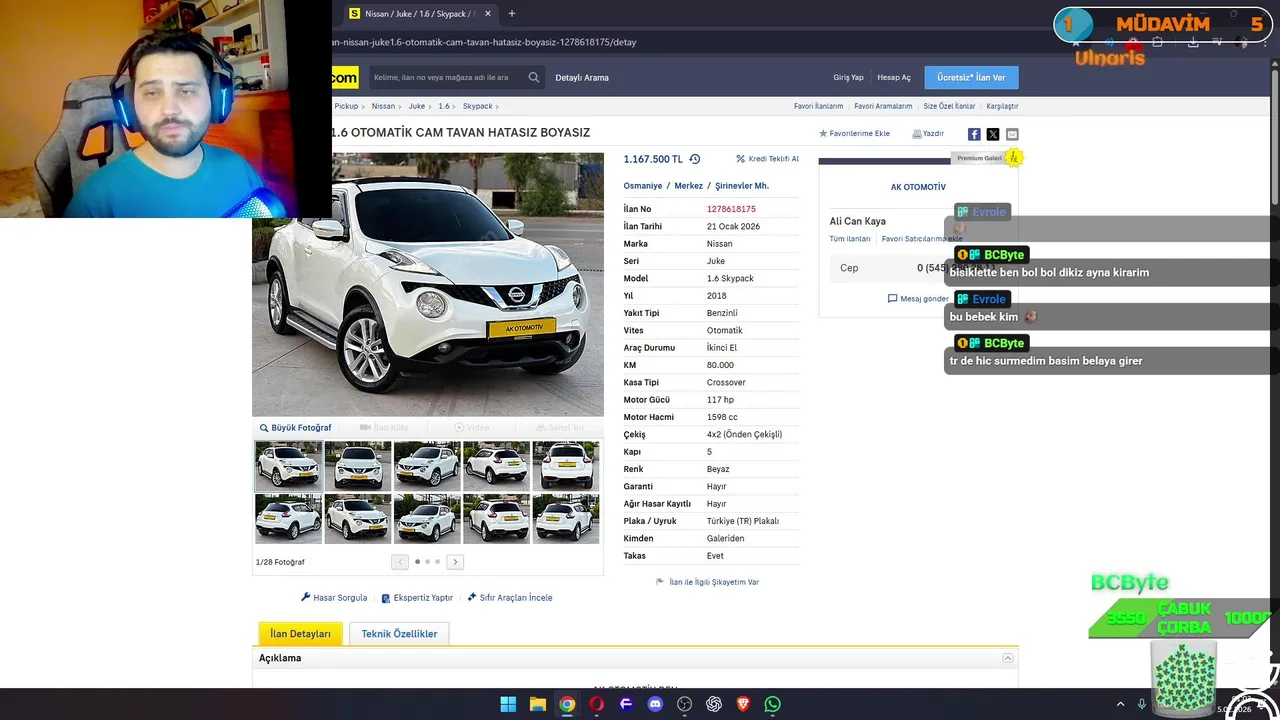Image resolution: width=1280 pixels, height=720 pixels.
Task: Open ChatGPT from taskbar
Action: [714, 704]
